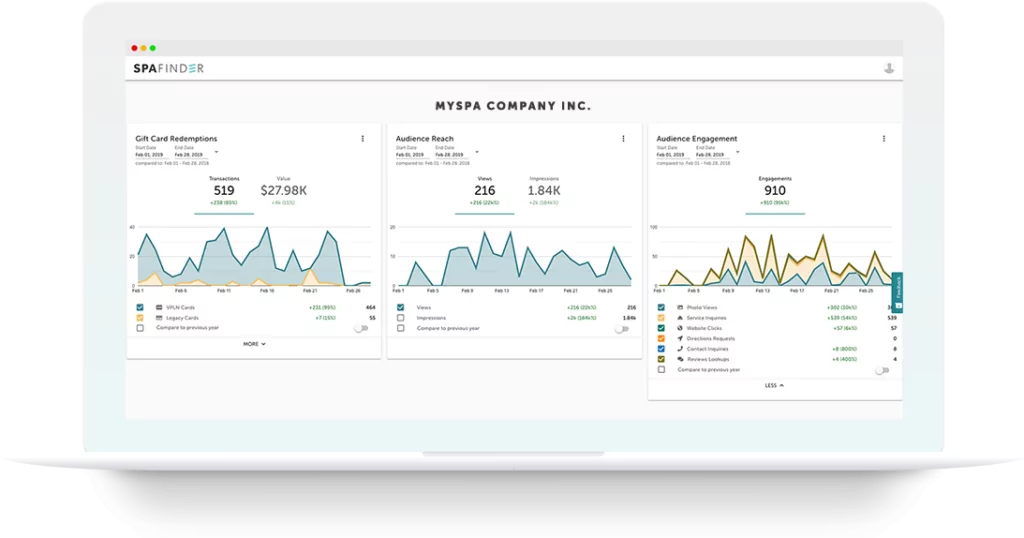Image resolution: width=1024 pixels, height=538 pixels.
Task: Click the Photo Views camera icon
Action: (x=680, y=307)
